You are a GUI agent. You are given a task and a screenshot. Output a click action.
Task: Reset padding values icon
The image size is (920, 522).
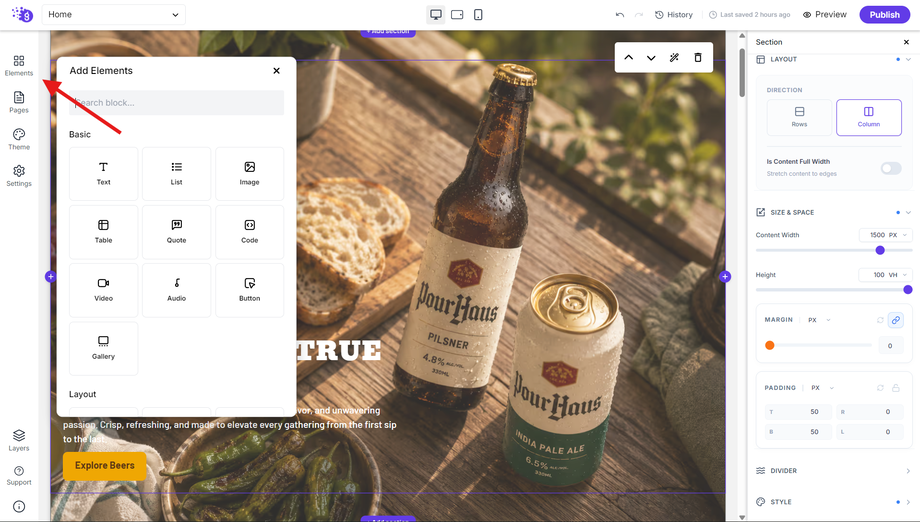[880, 388]
